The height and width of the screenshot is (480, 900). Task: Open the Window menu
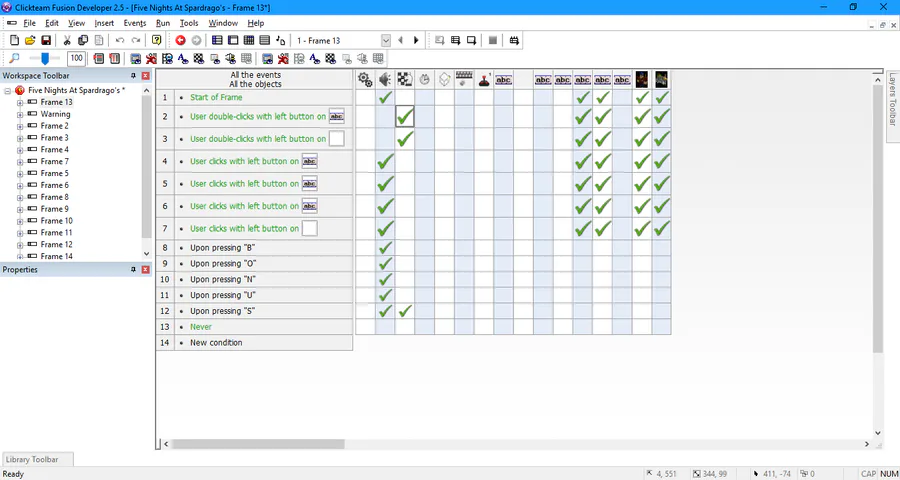(223, 24)
